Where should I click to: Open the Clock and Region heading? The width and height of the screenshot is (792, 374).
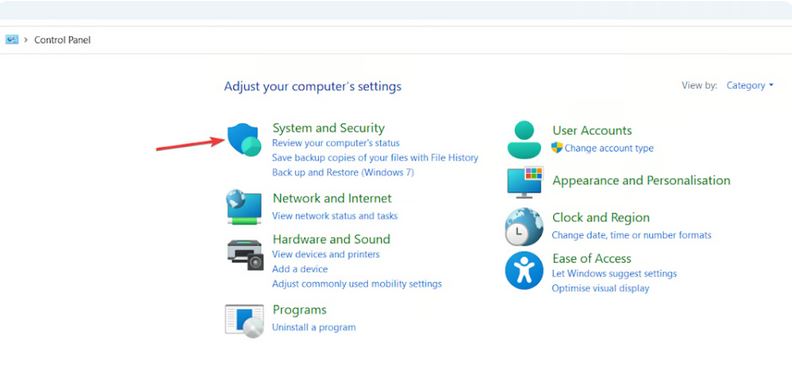(601, 217)
